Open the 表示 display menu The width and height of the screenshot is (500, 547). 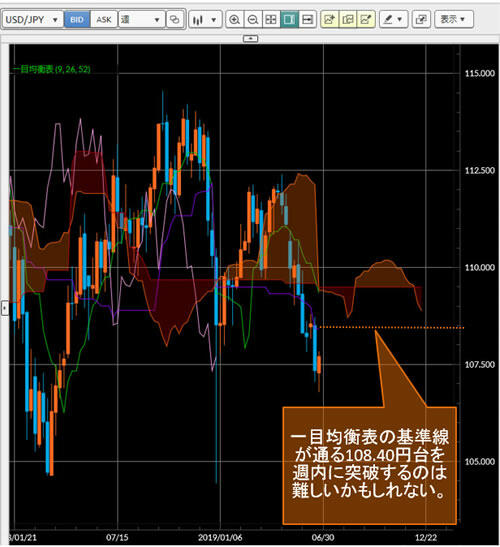click(x=454, y=20)
